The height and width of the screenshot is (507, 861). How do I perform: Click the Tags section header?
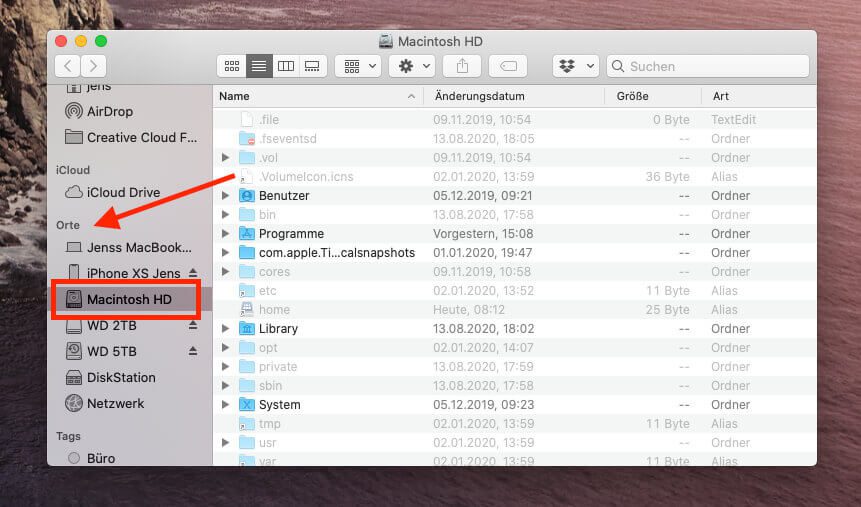[68, 436]
